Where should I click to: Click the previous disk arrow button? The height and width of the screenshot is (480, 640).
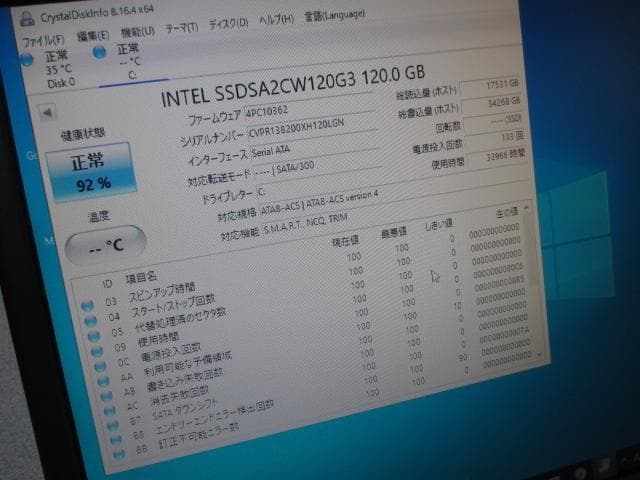point(47,113)
